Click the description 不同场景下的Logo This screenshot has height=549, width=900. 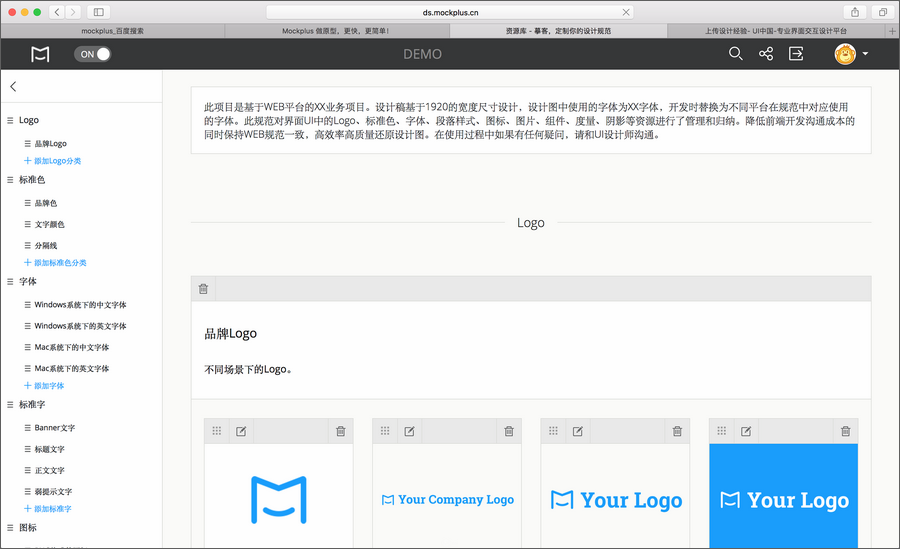tap(249, 369)
